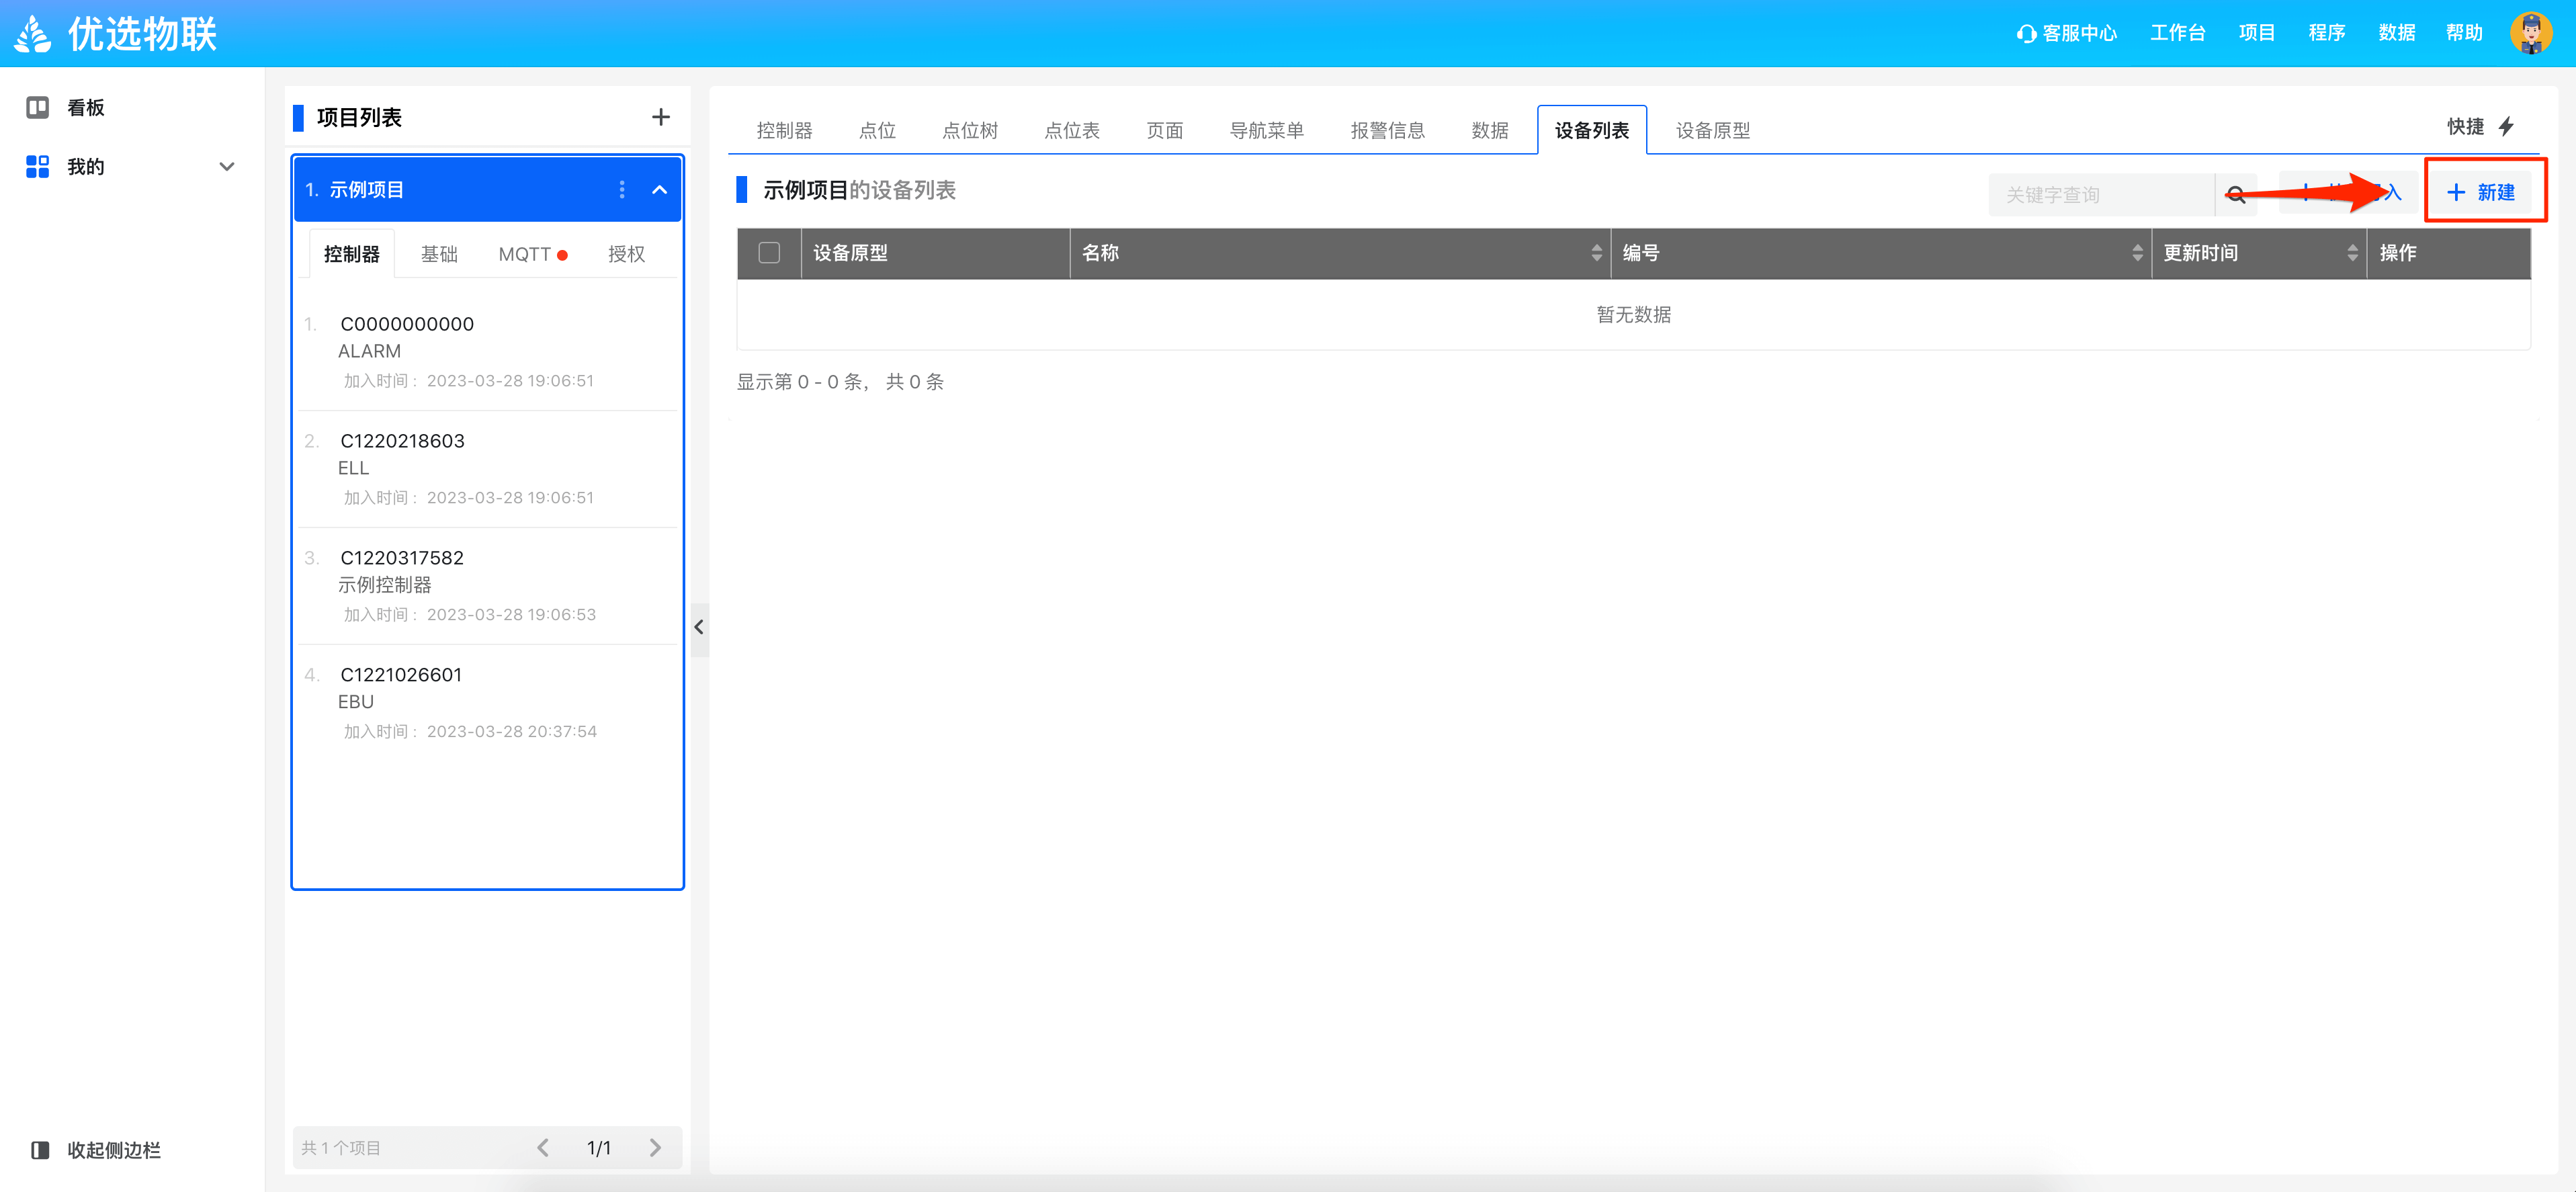Click the 共 1 个项目 label
Image resolution: width=2576 pixels, height=1192 pixels.
tap(341, 1148)
